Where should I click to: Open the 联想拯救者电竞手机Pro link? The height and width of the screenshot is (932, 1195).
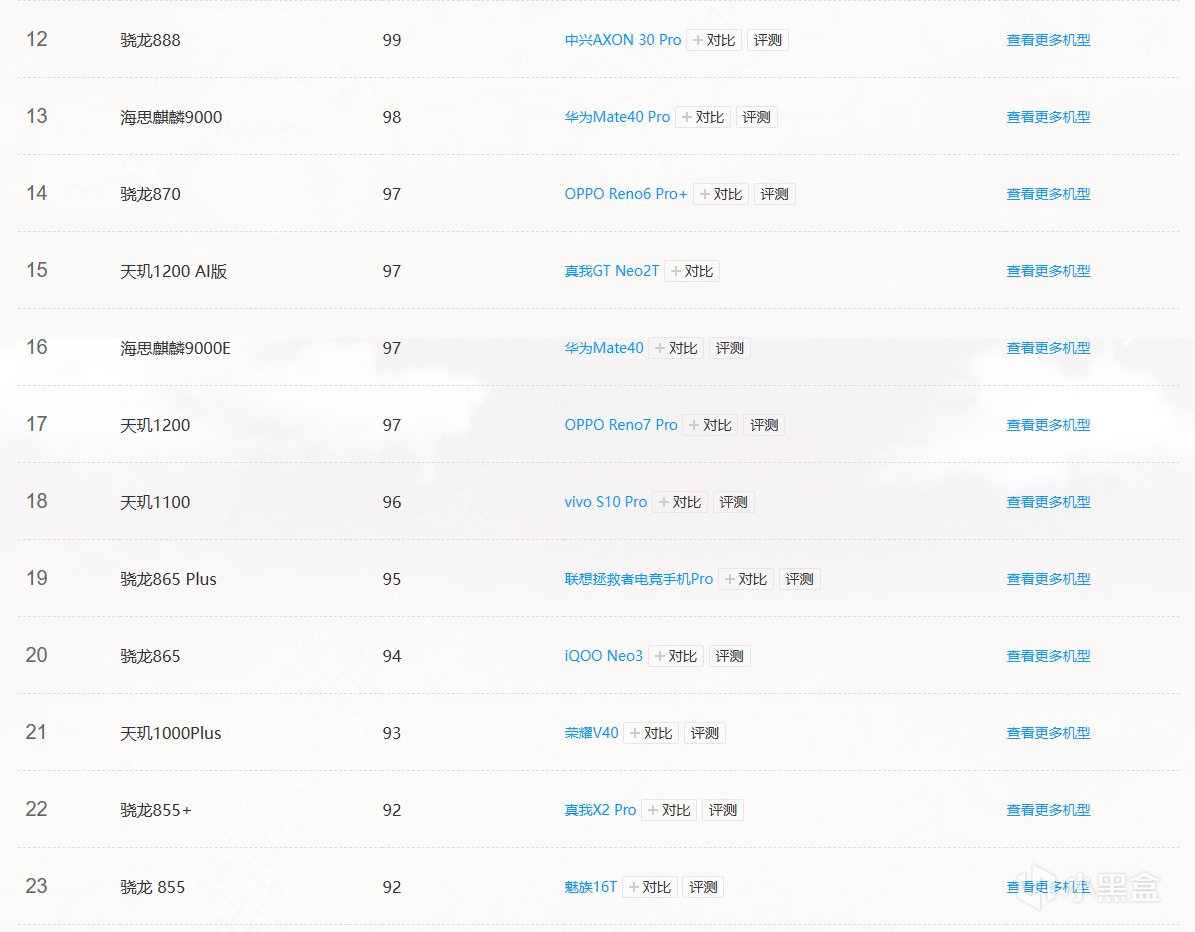click(639, 579)
